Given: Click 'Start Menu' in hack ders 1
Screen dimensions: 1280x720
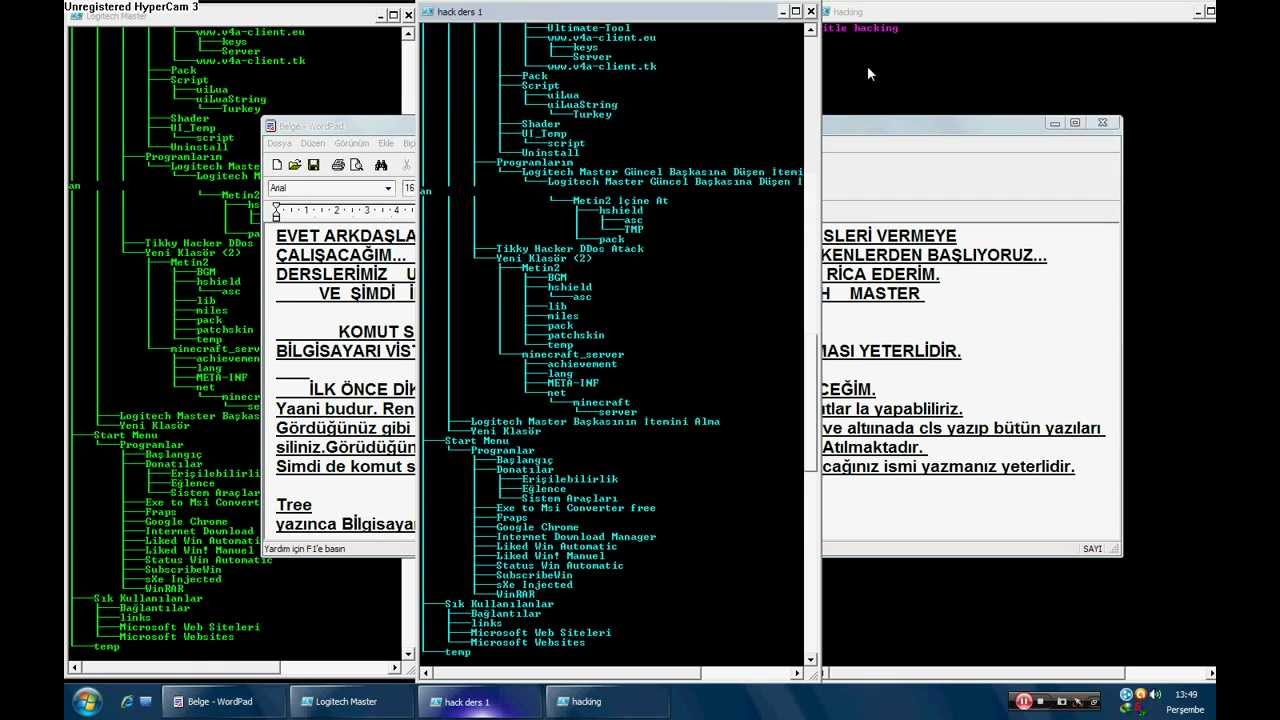Looking at the screenshot, I should point(477,441).
